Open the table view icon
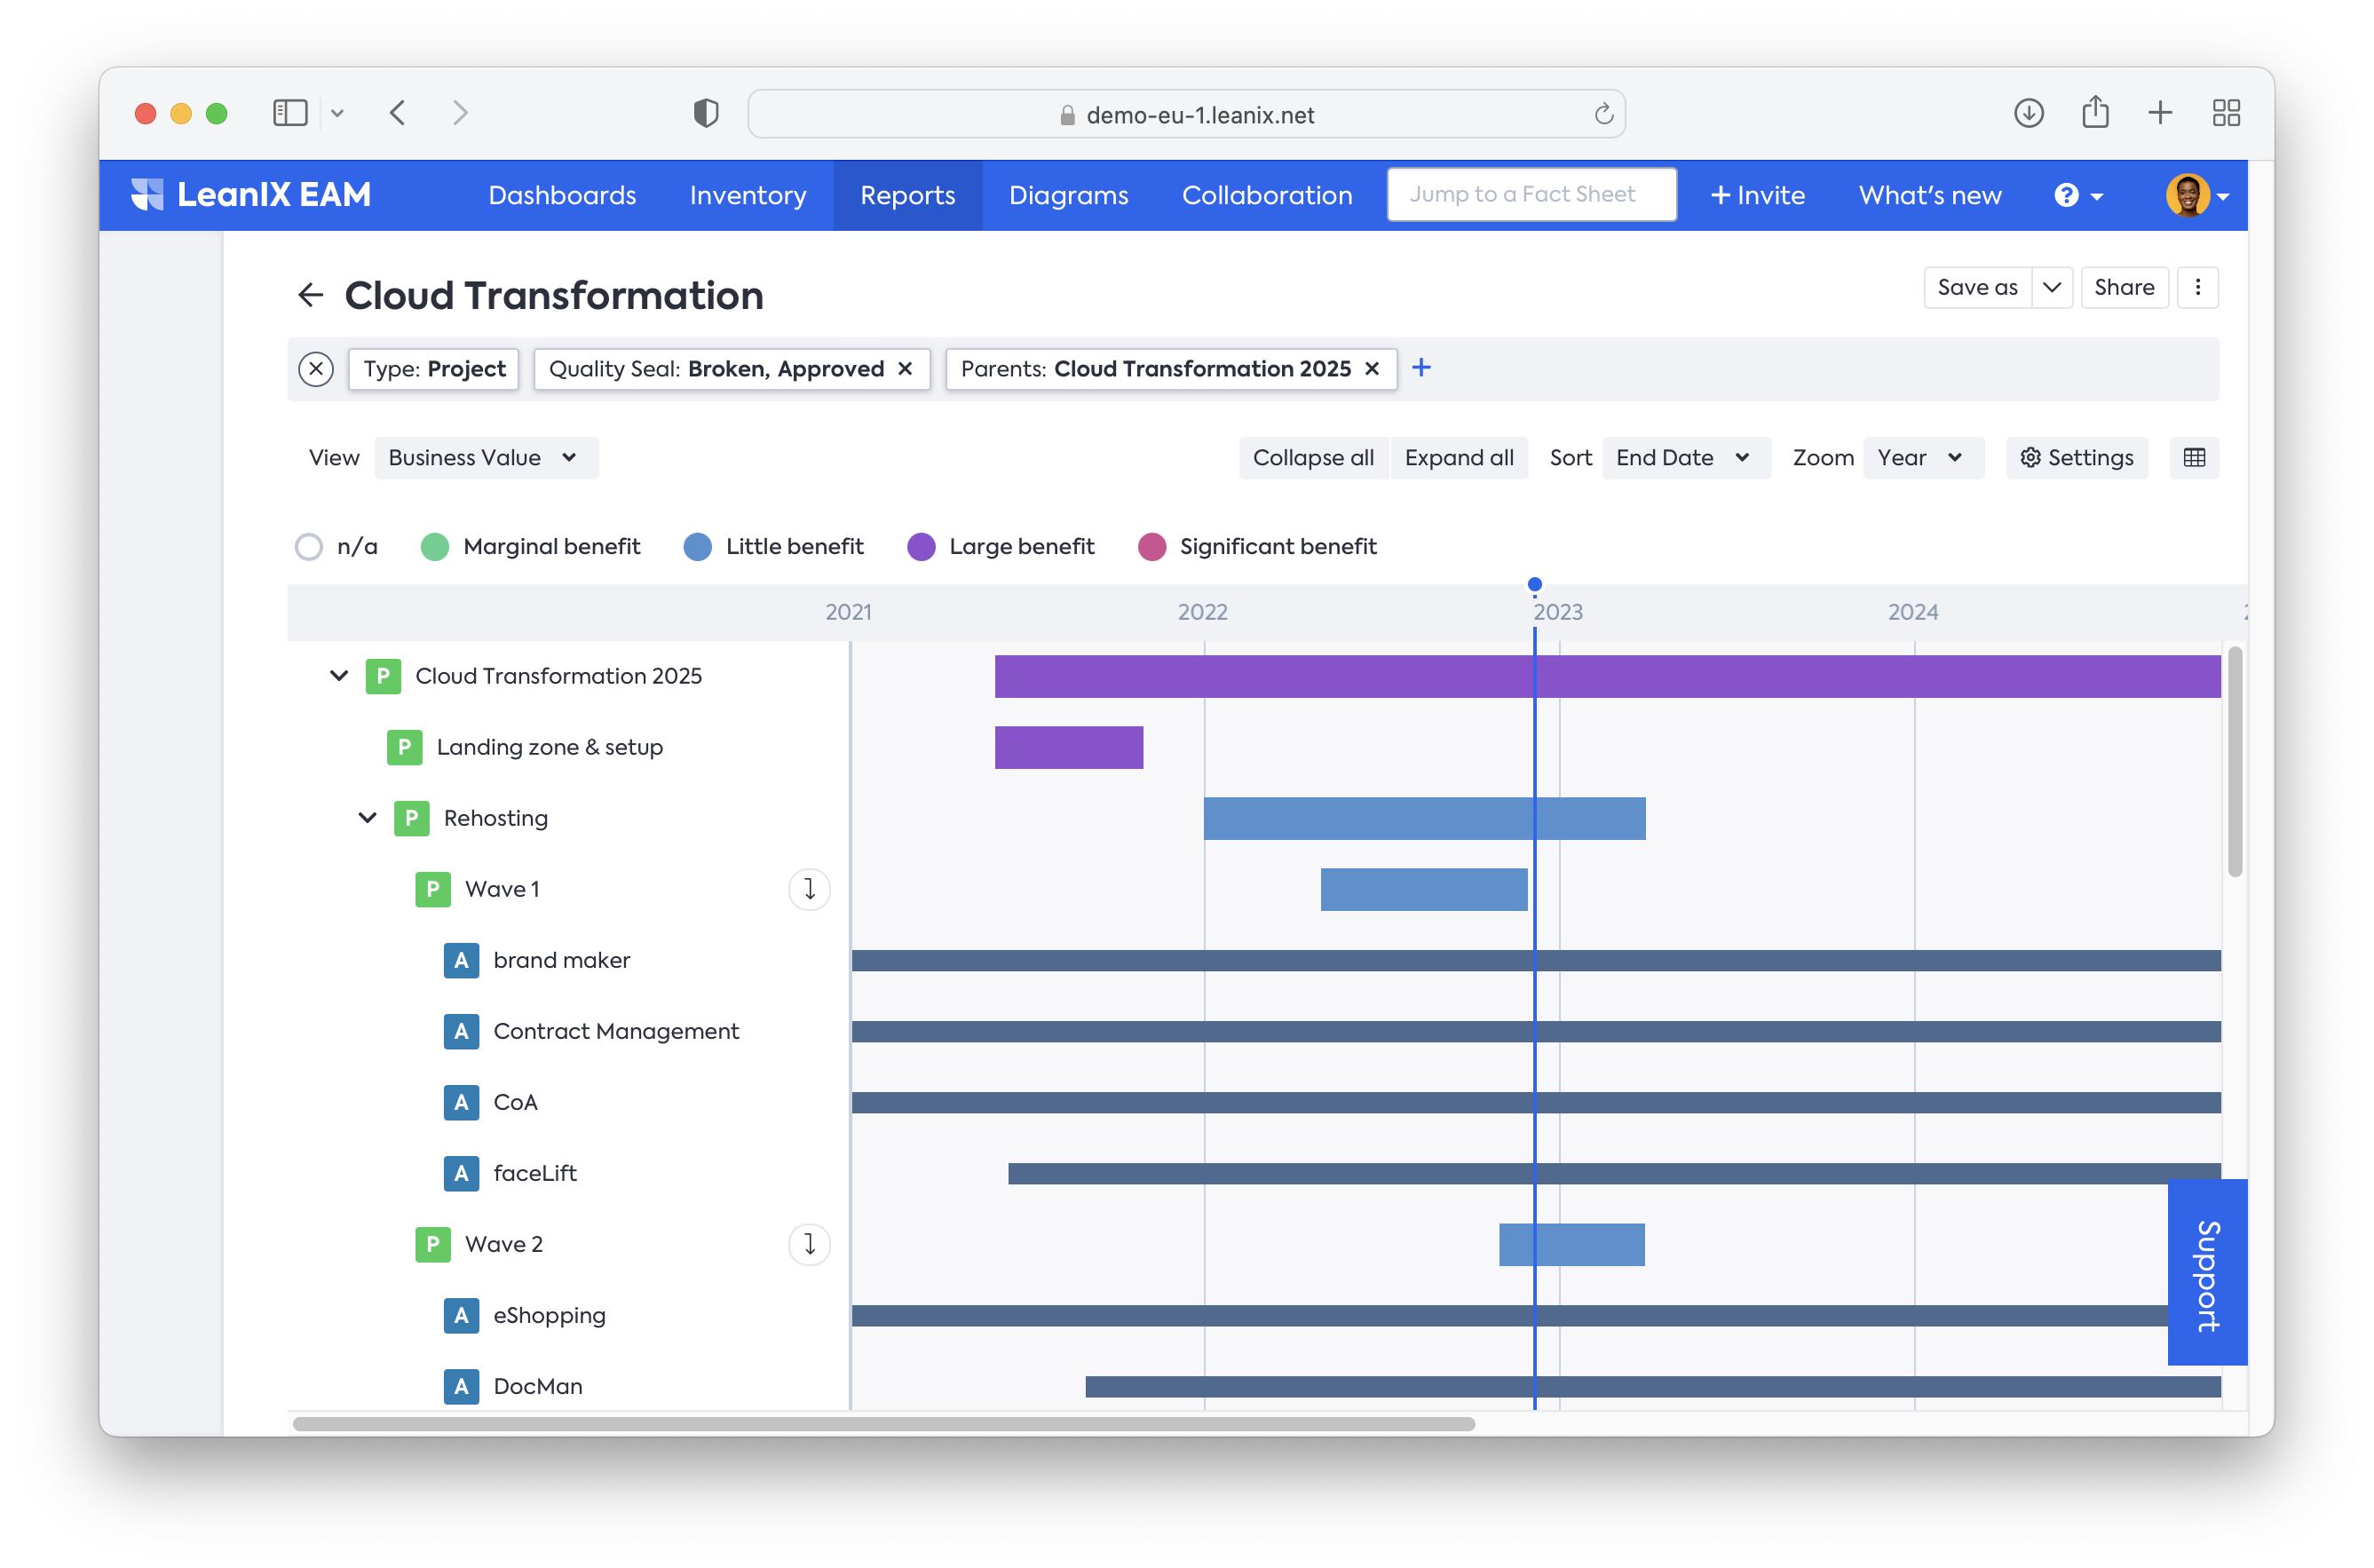2374x1568 pixels. [x=2194, y=458]
